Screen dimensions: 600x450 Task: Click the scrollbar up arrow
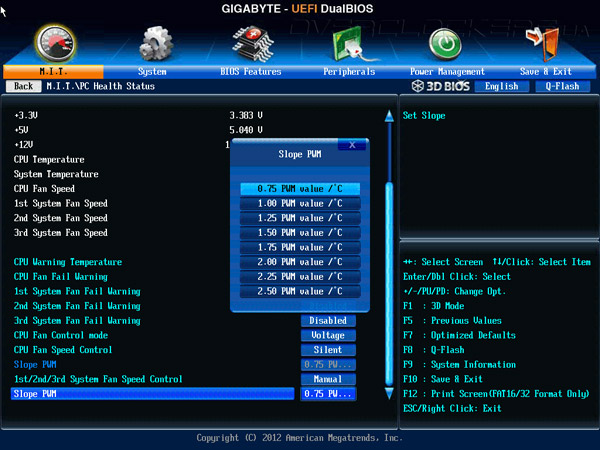point(389,116)
